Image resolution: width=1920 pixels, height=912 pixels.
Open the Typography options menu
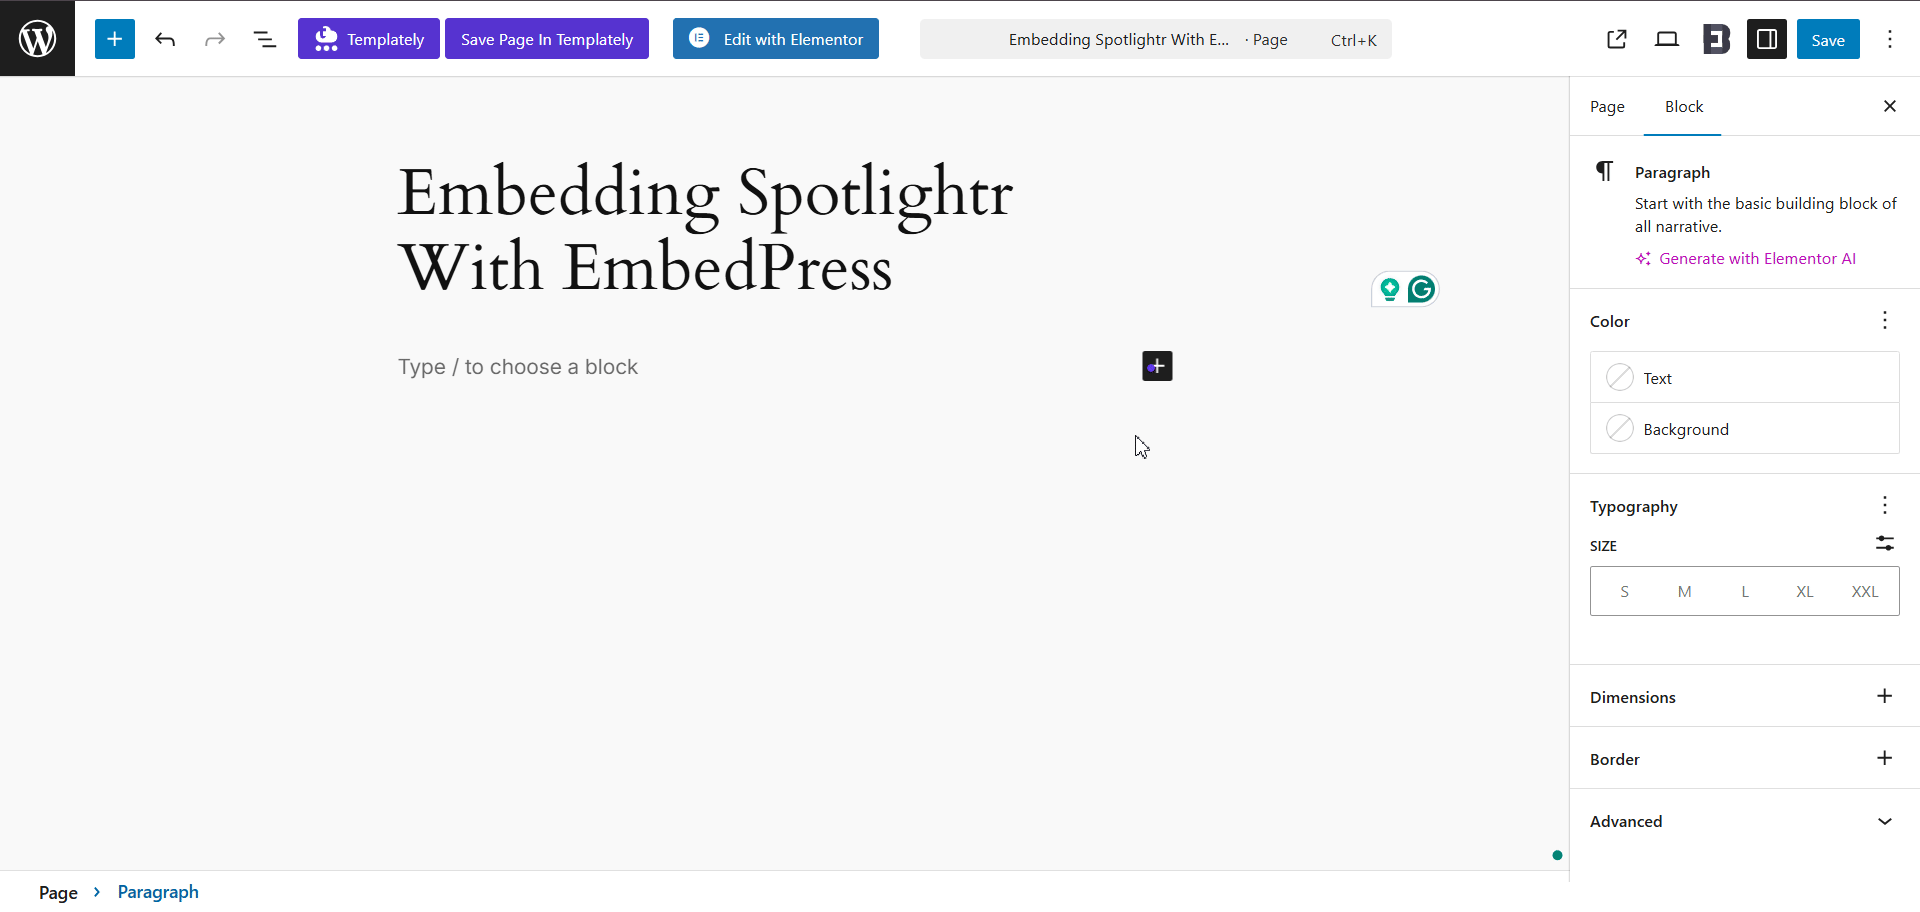[1885, 505]
